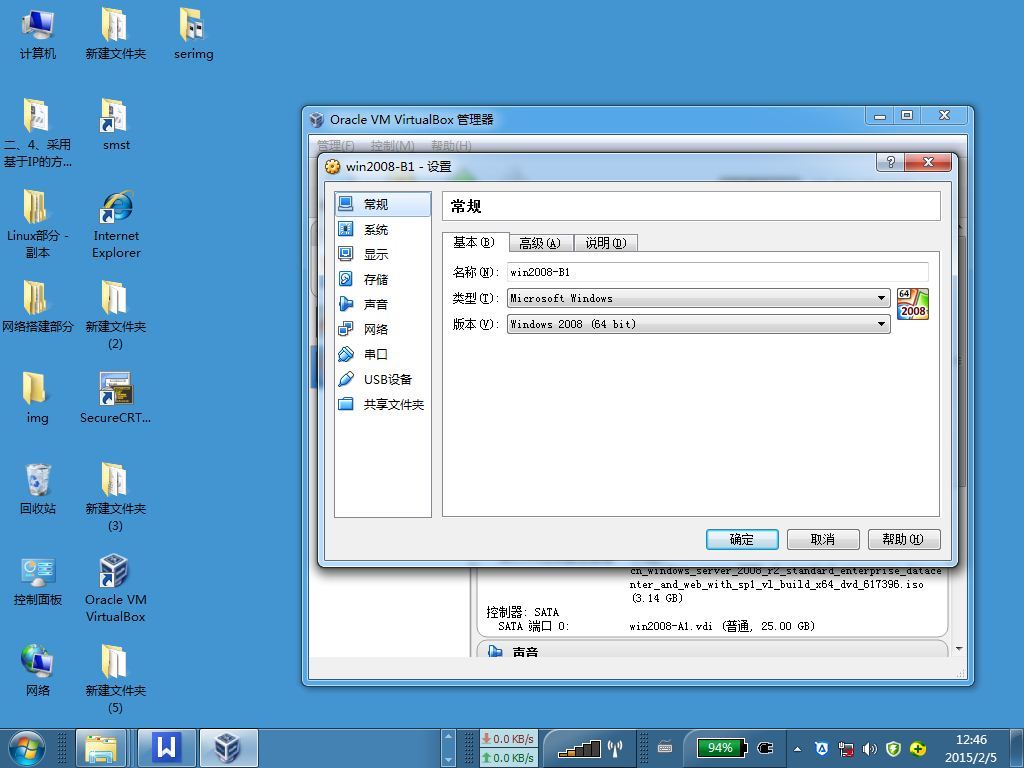The height and width of the screenshot is (768, 1024).
Task: Select the smst shortcut on the desktop
Action: coord(116,125)
